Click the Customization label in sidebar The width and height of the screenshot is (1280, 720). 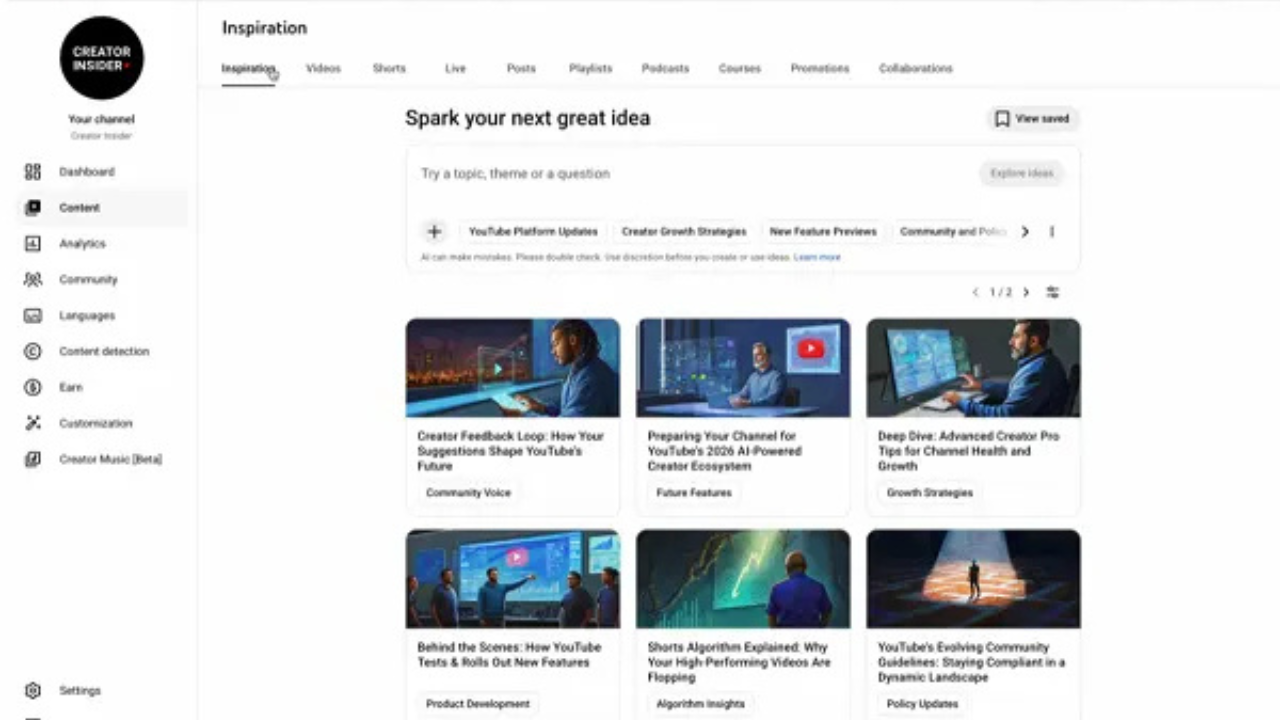pyautogui.click(x=96, y=424)
